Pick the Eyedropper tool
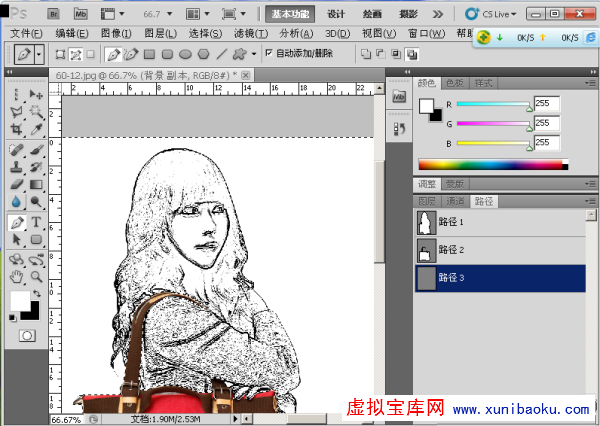Image resolution: width=600 pixels, height=426 pixels. (36, 130)
